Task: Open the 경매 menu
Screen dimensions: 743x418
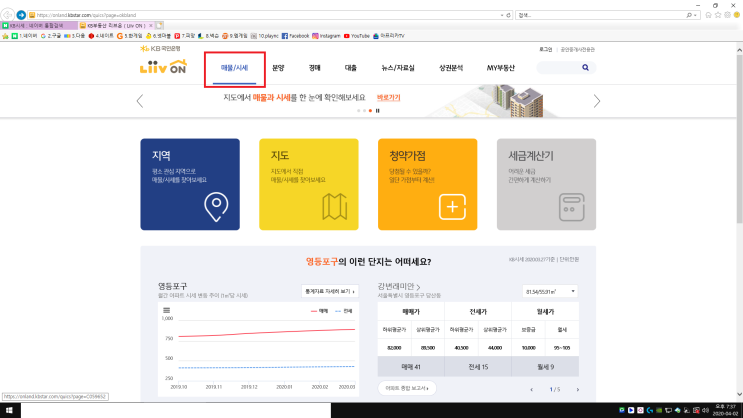Action: coord(314,68)
